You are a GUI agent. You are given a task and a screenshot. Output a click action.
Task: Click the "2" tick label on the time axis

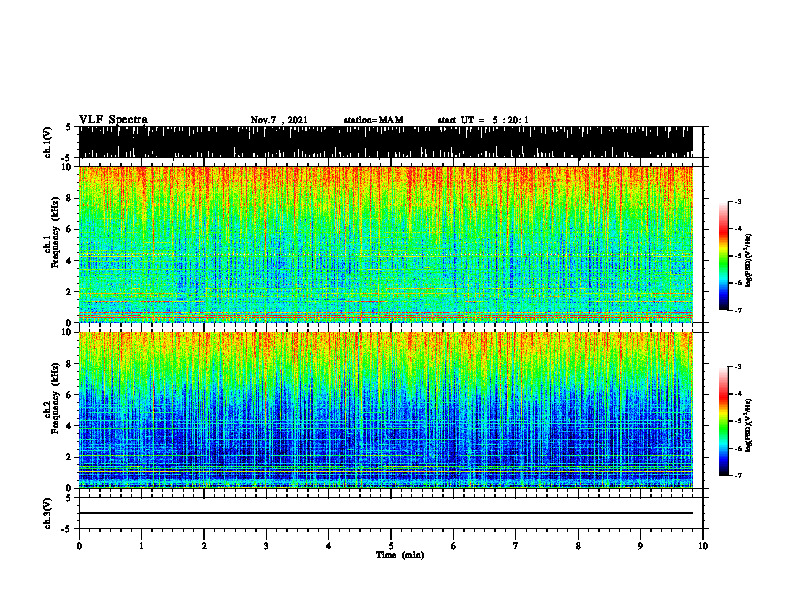point(204,546)
